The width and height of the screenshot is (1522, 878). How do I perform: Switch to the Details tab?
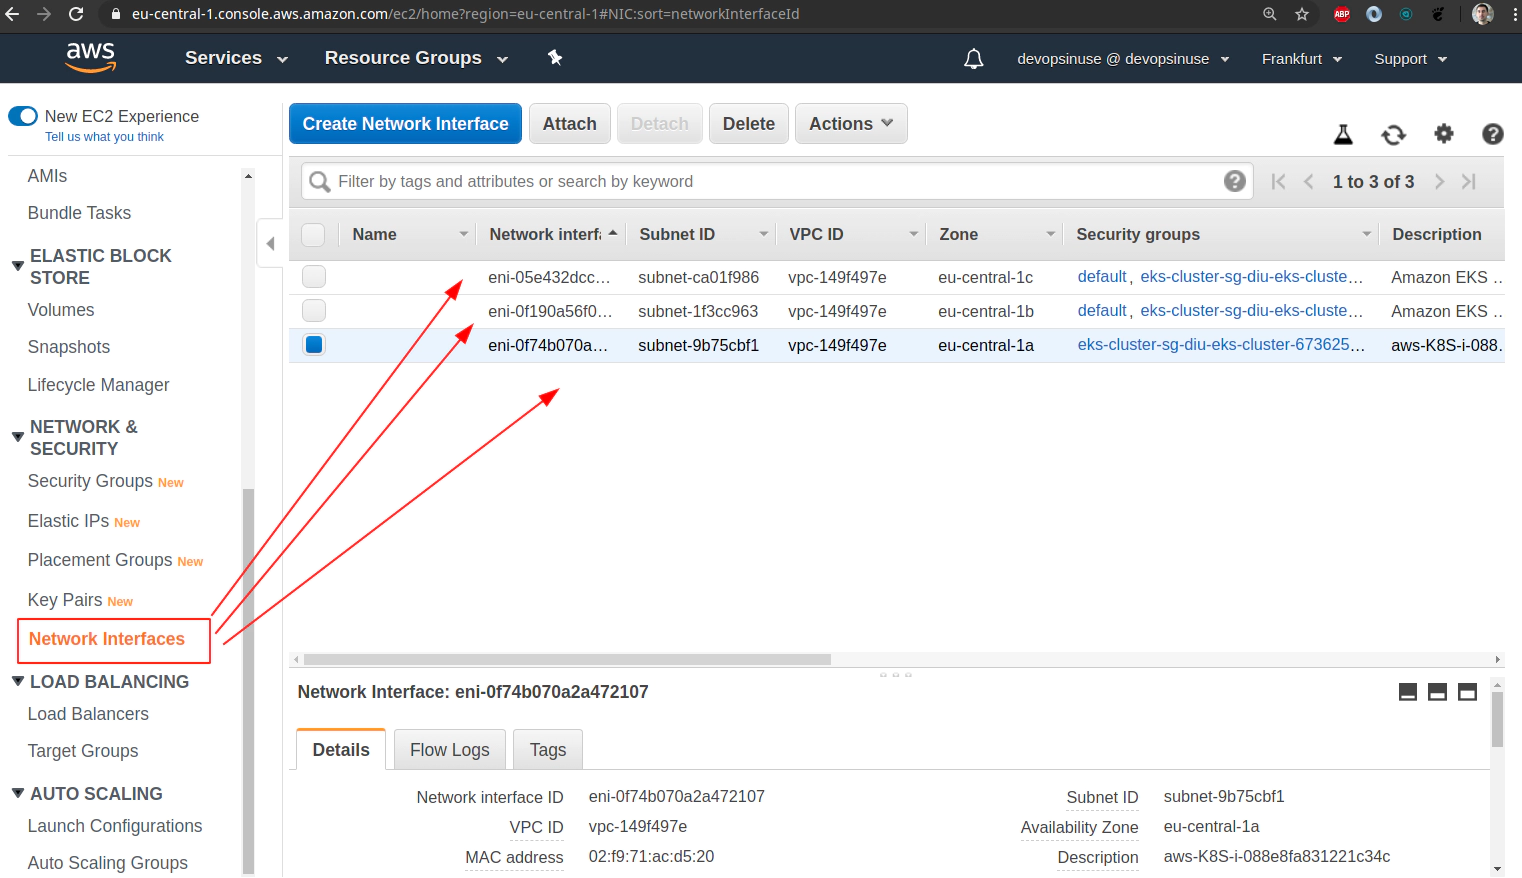(x=341, y=749)
